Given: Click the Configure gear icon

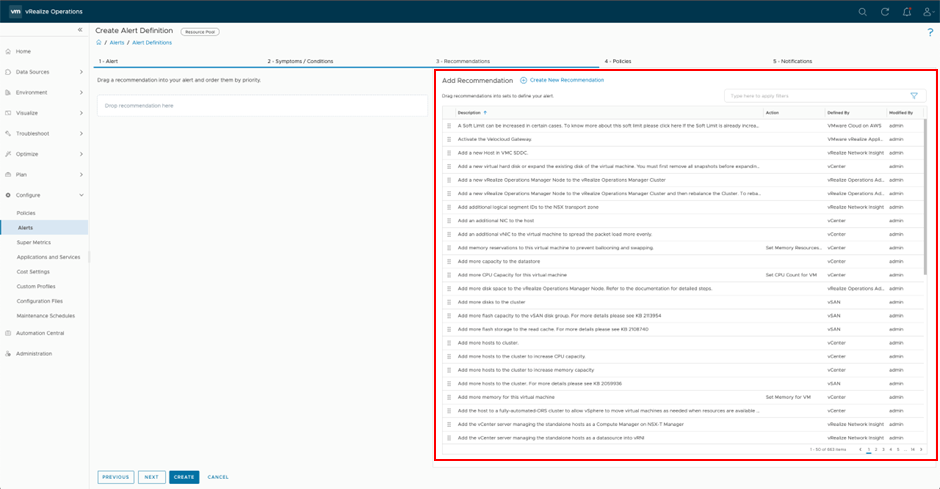Looking at the screenshot, I should click(8, 195).
